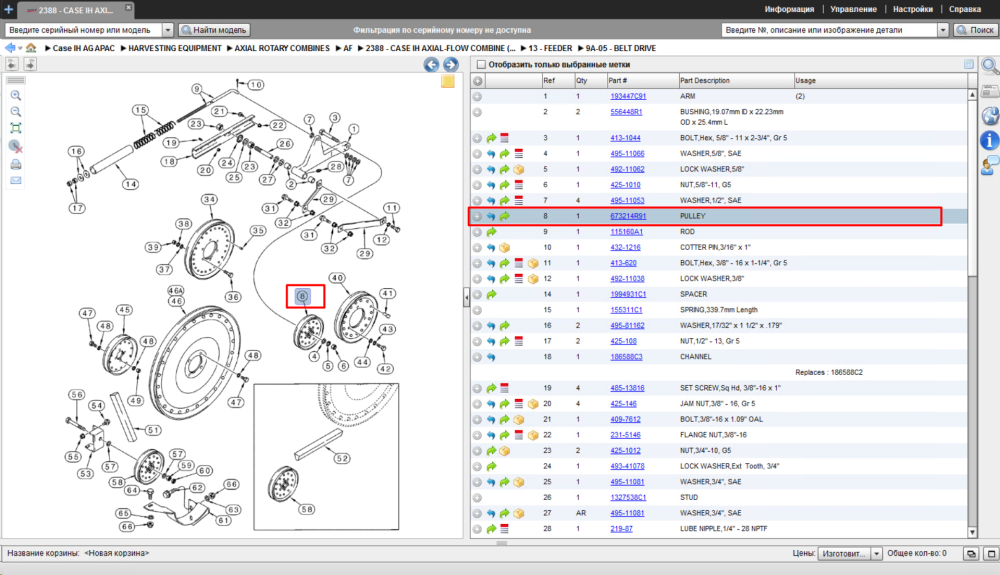Open basket window icon in status bar
This screenshot has height=575, width=1000.
pos(971,553)
